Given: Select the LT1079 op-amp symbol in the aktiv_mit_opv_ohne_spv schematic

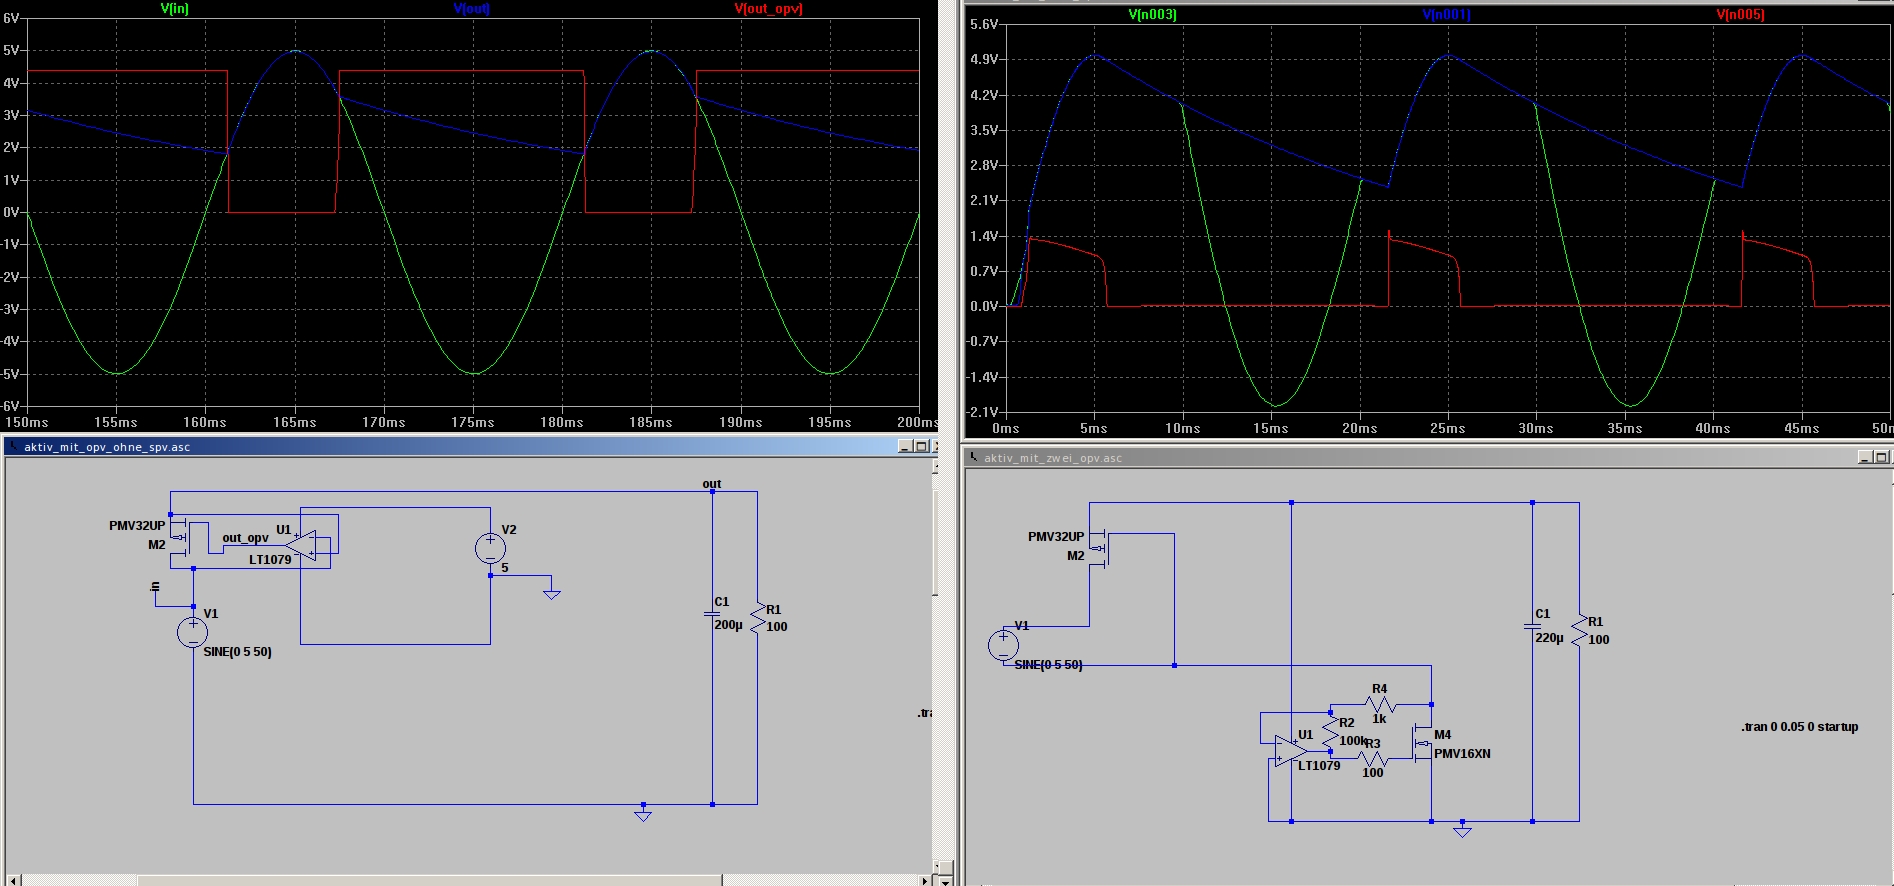Looking at the screenshot, I should pyautogui.click(x=301, y=545).
